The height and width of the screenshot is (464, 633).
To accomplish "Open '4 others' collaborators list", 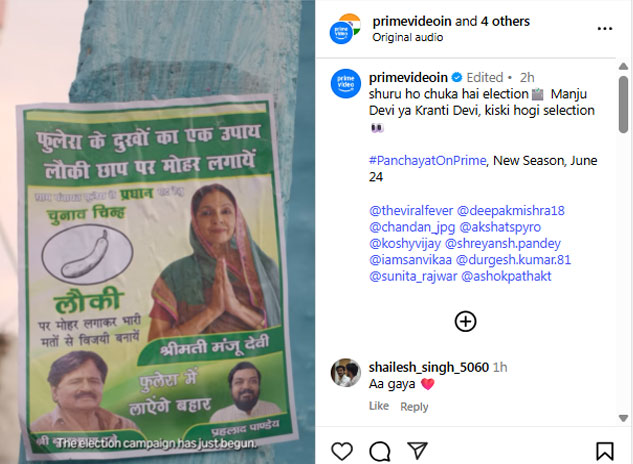I will click(505, 21).
